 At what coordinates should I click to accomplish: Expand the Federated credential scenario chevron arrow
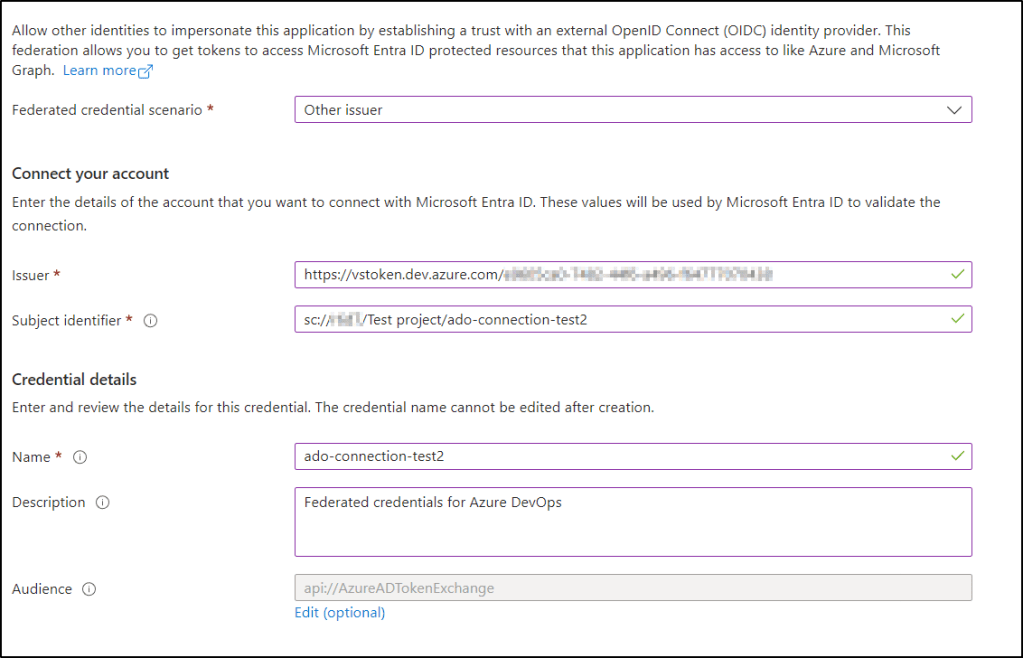pyautogui.click(x=953, y=110)
